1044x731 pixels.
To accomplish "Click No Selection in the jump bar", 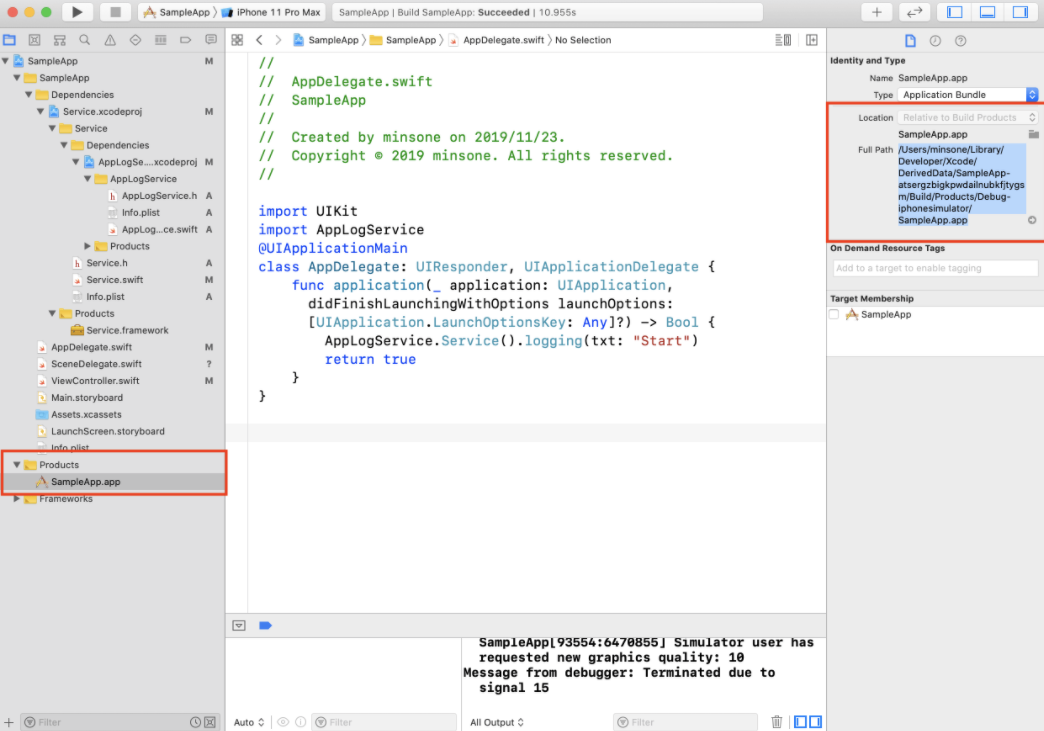I will click(583, 40).
